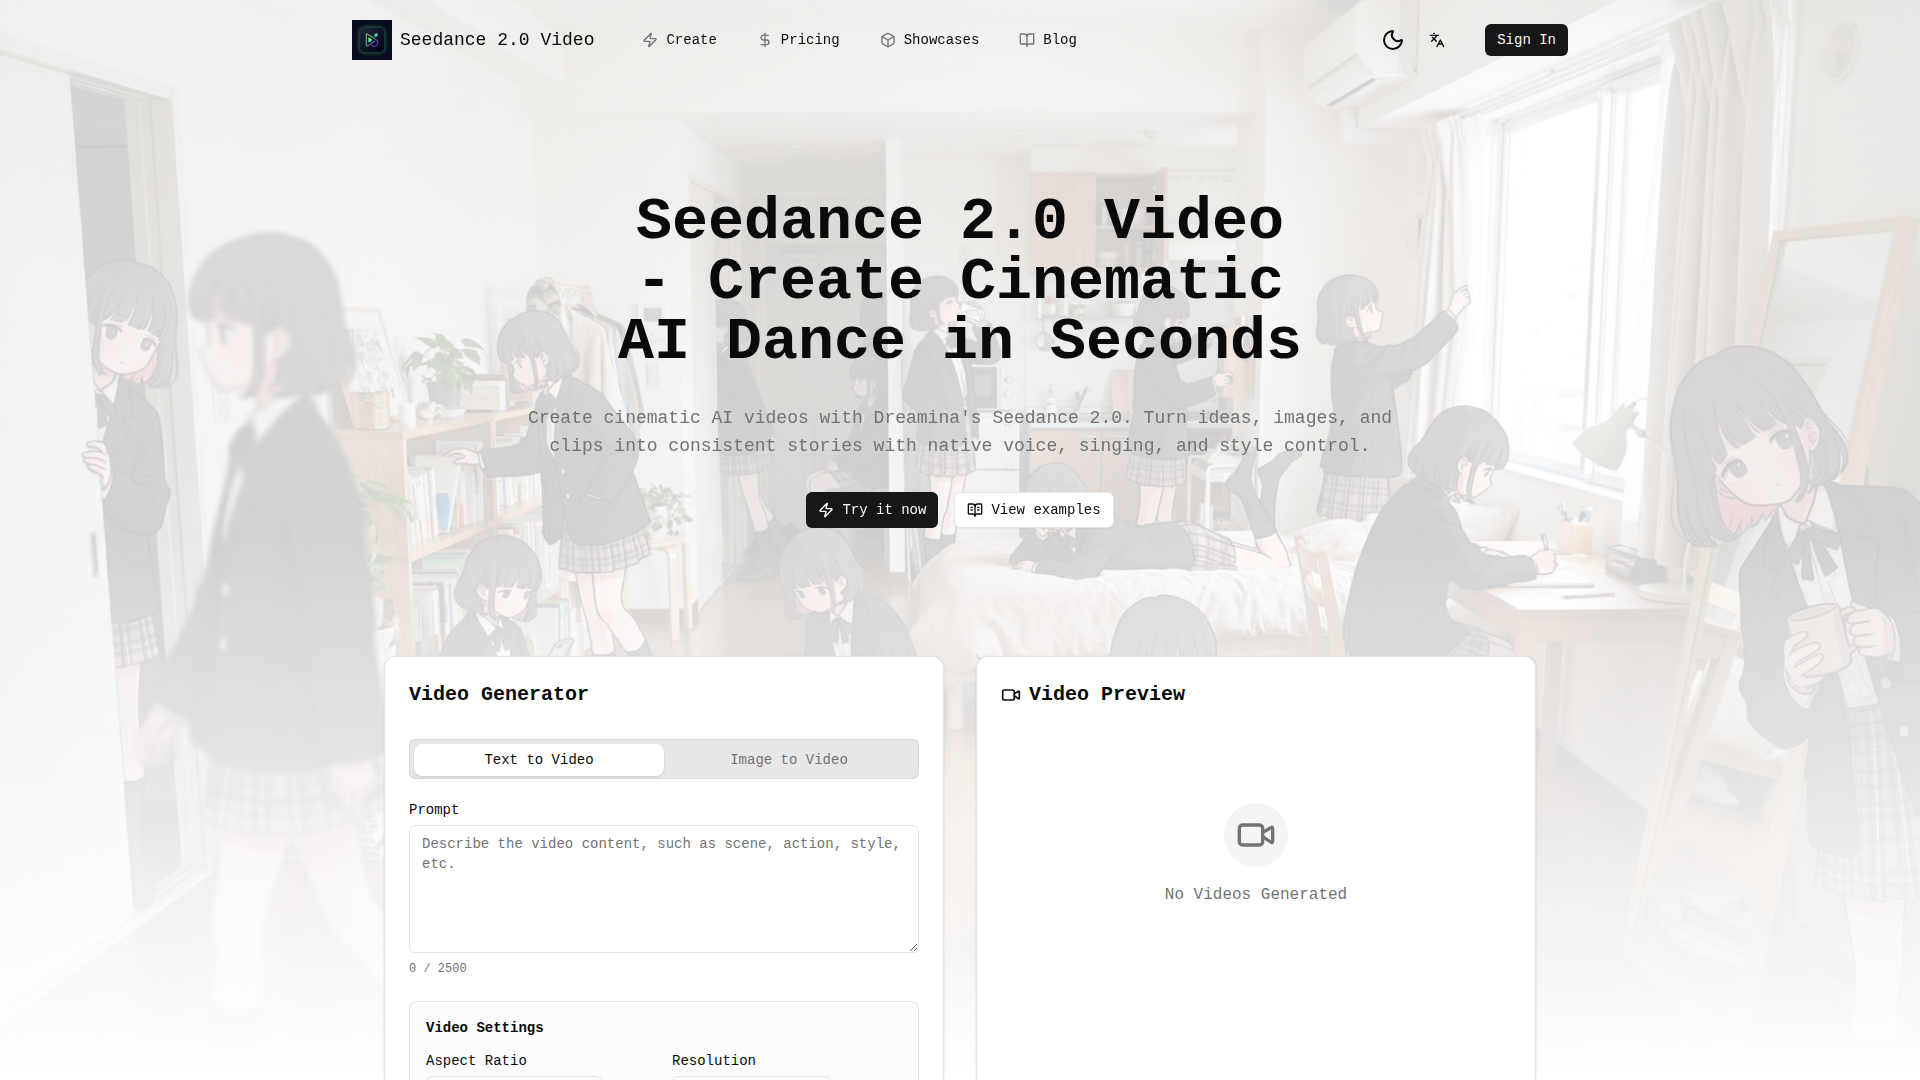The height and width of the screenshot is (1080, 1920).
Task: Click the Try it now button
Action: coord(871,510)
